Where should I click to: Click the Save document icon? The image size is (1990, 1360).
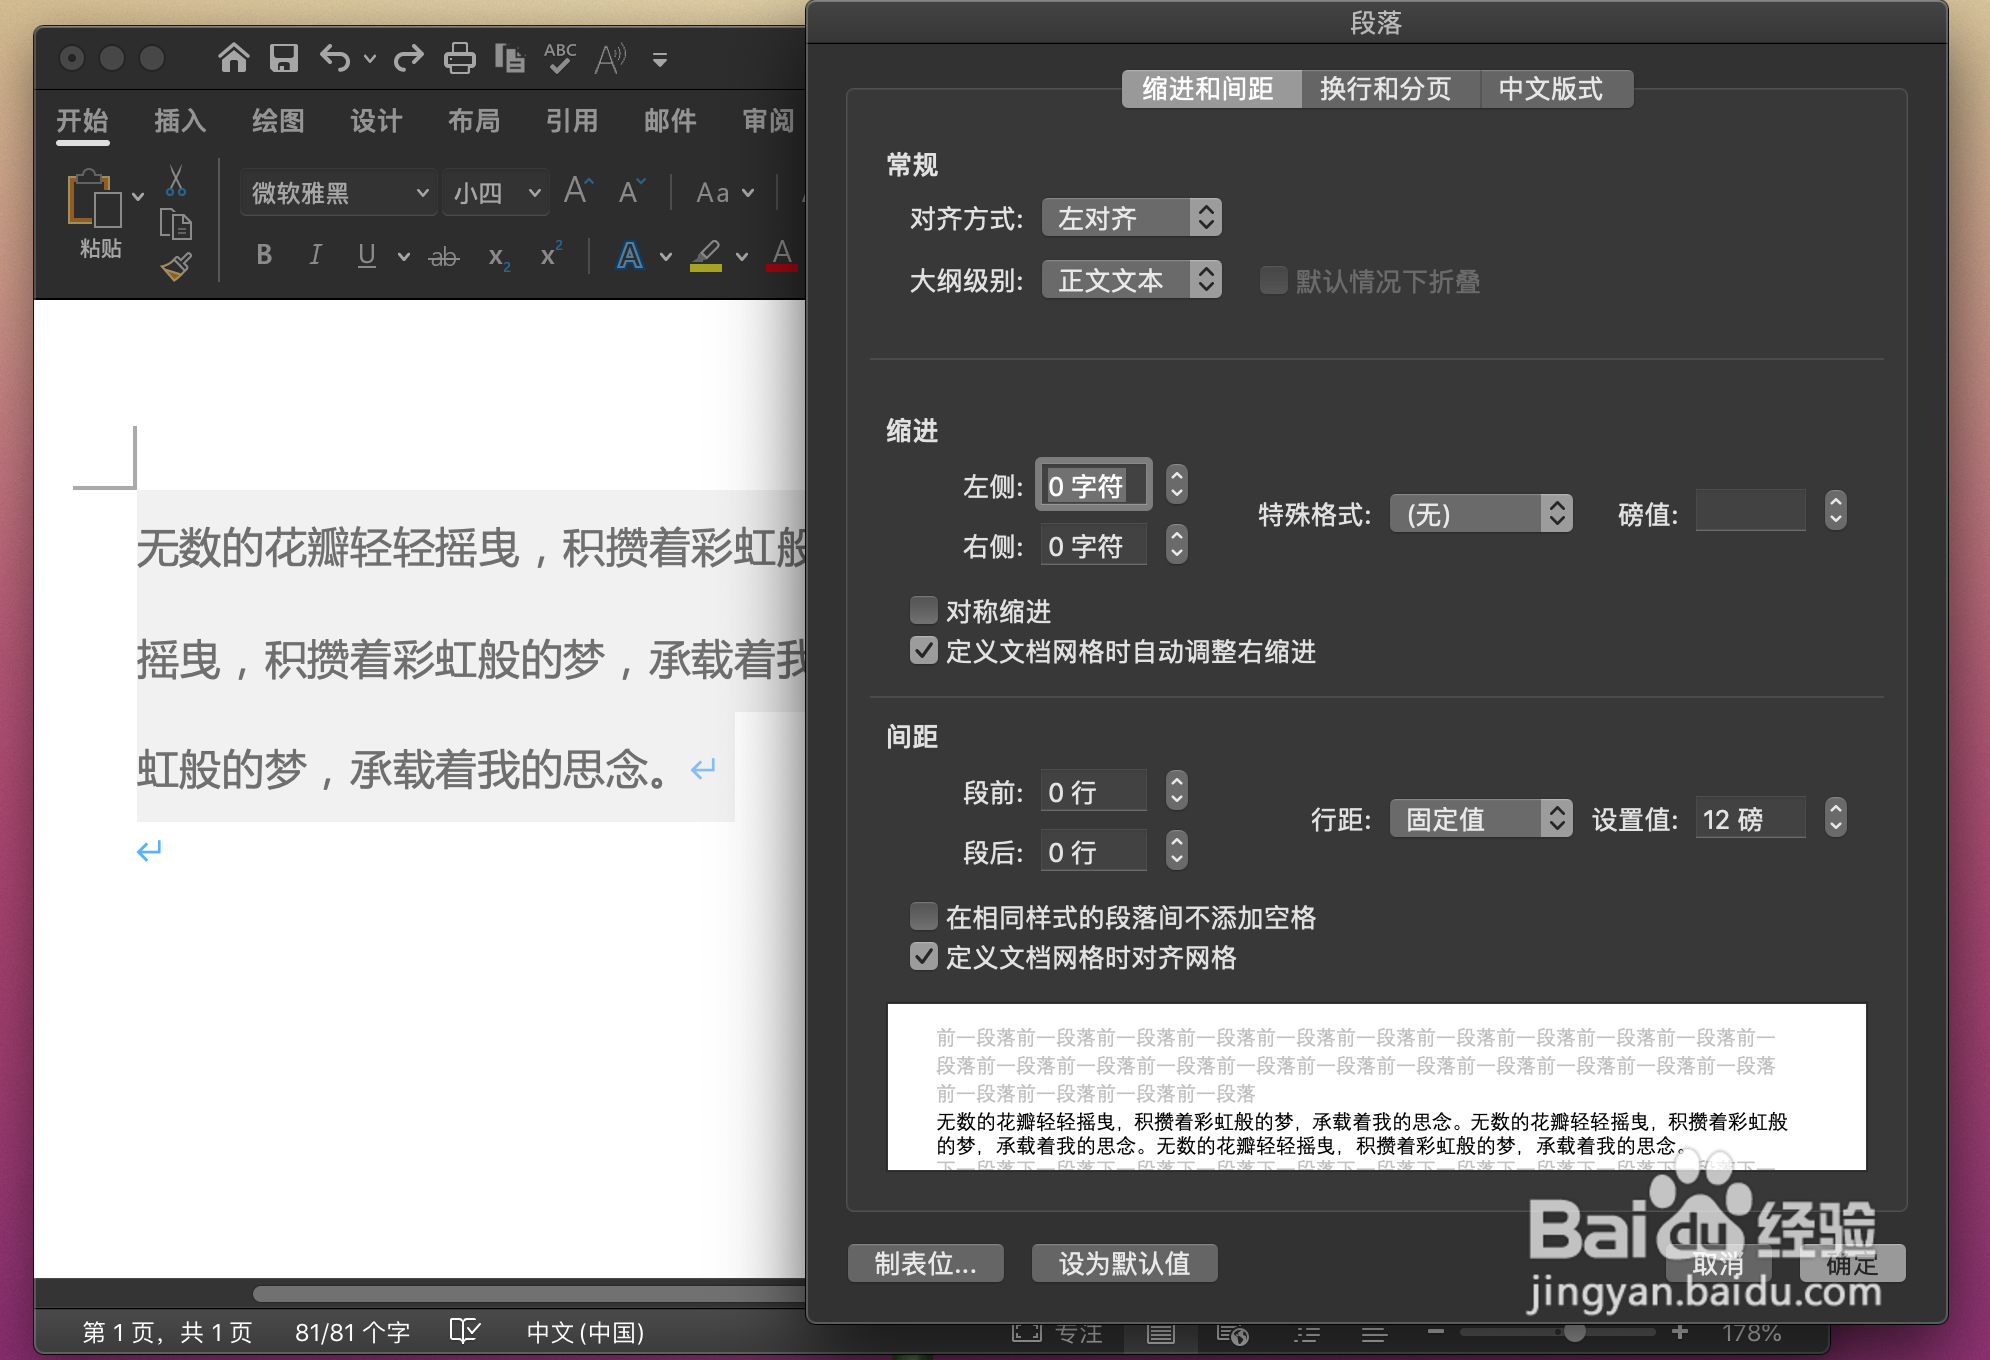[x=284, y=58]
